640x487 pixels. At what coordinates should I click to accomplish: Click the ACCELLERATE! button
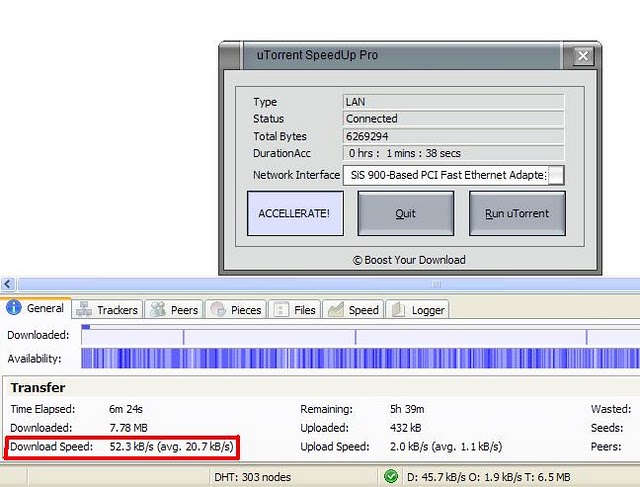click(295, 213)
